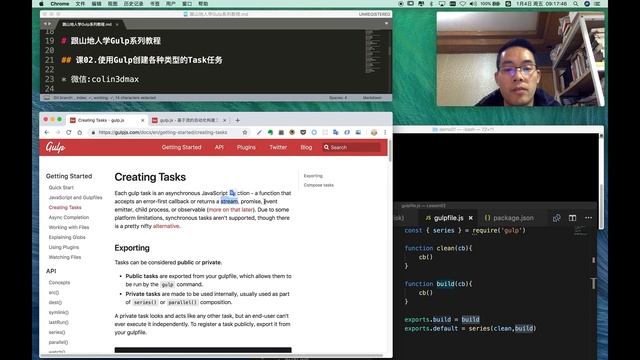
Task: Open Blog link in Gulp navbar
Action: [306, 147]
